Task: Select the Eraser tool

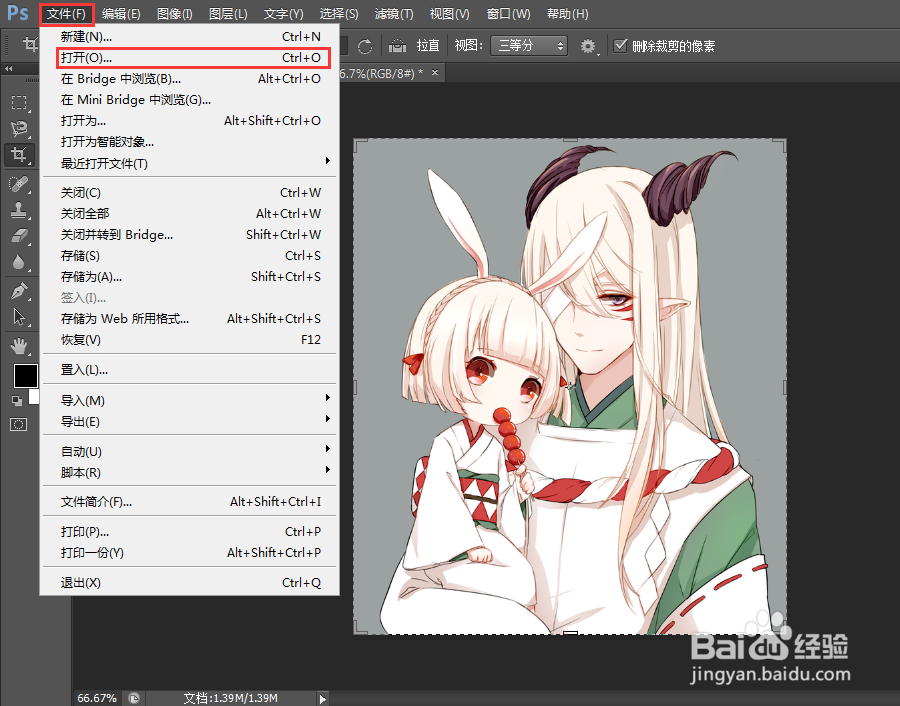Action: point(20,237)
